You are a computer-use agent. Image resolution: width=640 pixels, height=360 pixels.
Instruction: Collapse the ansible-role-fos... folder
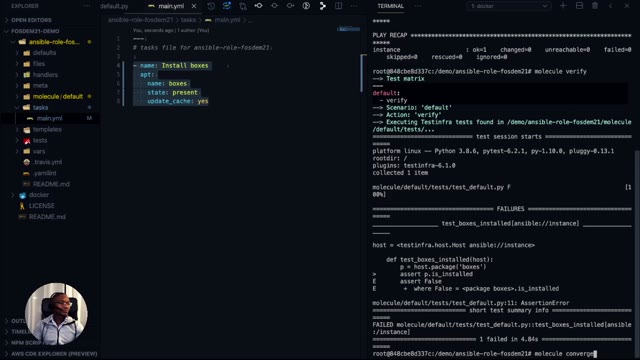click(x=54, y=42)
